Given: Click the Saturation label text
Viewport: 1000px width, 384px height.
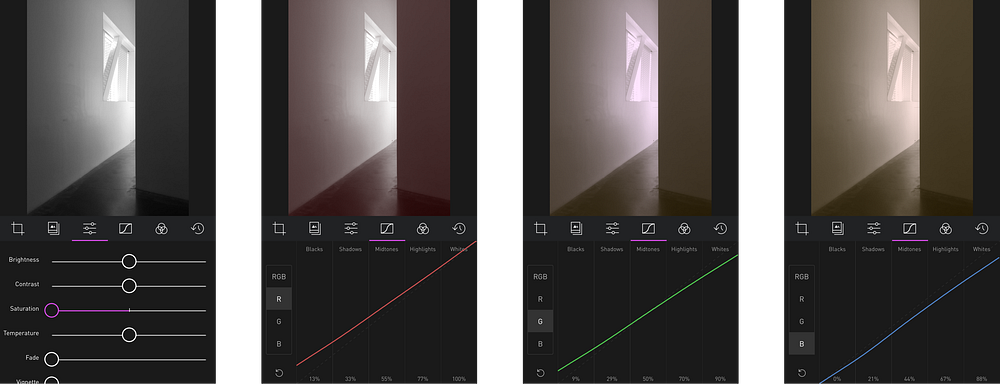Looking at the screenshot, I should (24, 309).
